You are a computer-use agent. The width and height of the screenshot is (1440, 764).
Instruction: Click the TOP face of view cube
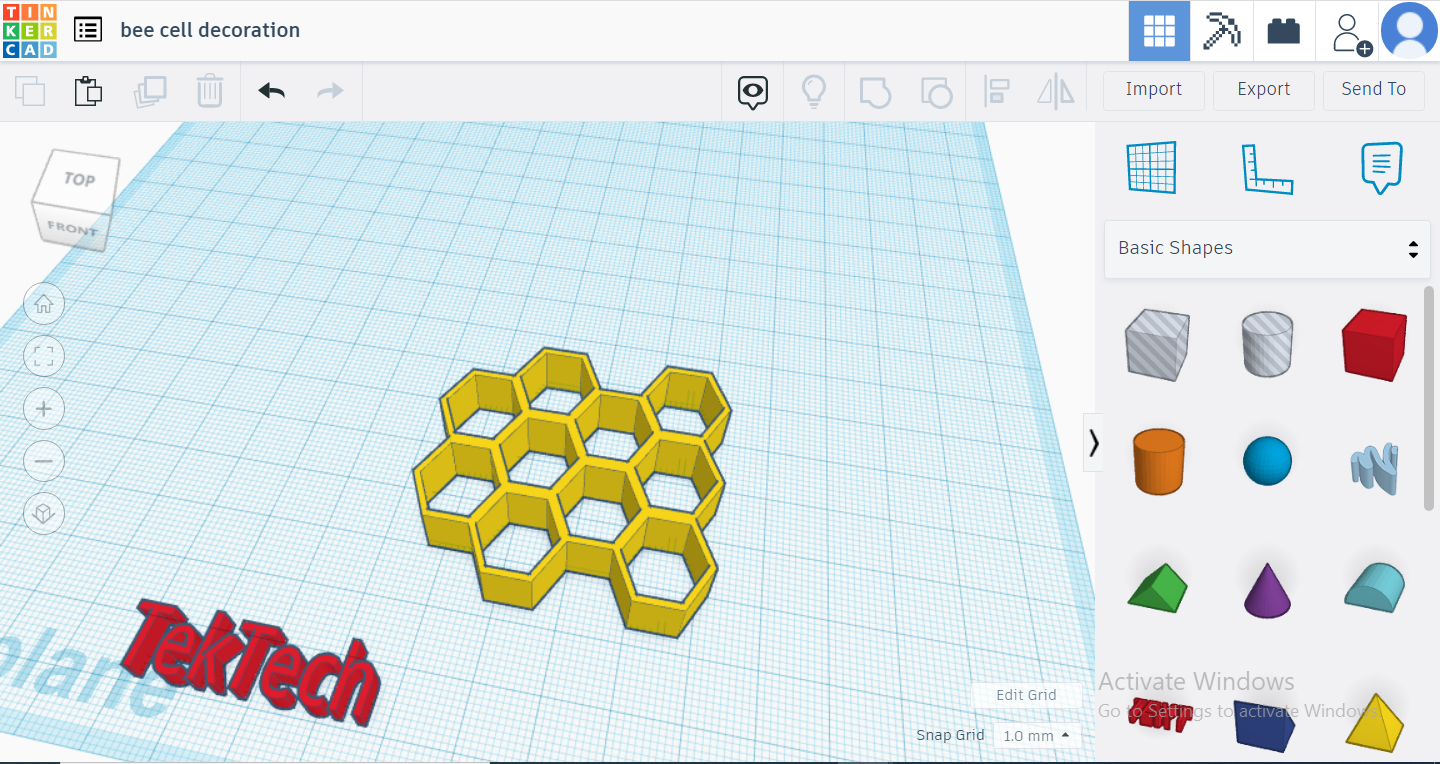(79, 179)
